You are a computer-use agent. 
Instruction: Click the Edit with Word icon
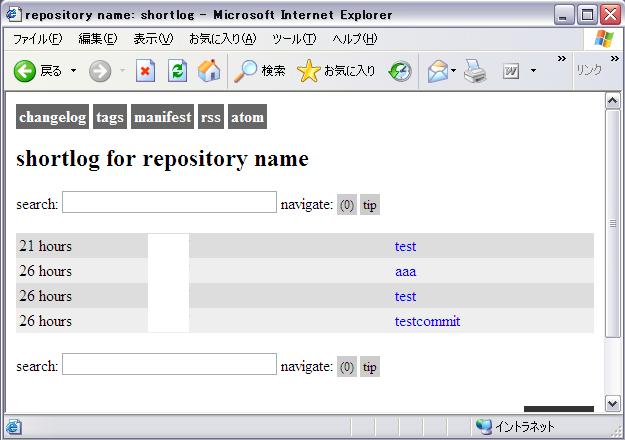(x=511, y=71)
